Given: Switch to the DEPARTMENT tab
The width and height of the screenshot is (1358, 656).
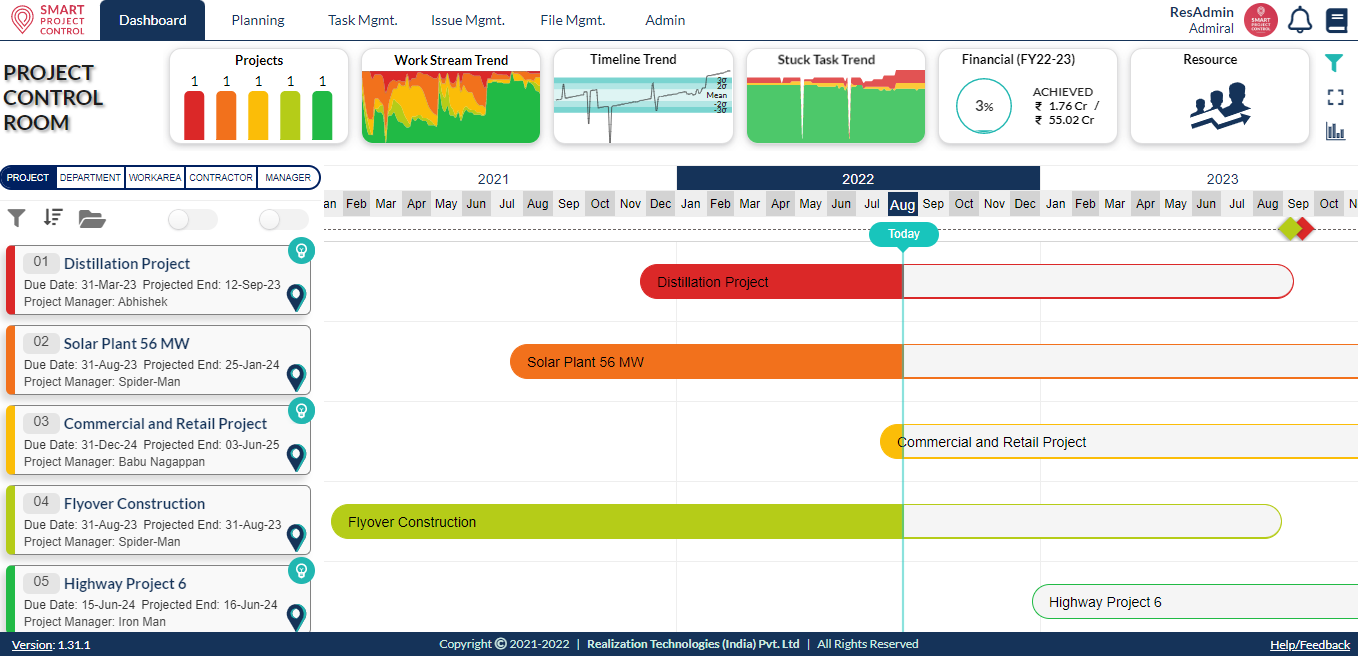Looking at the screenshot, I should (89, 177).
